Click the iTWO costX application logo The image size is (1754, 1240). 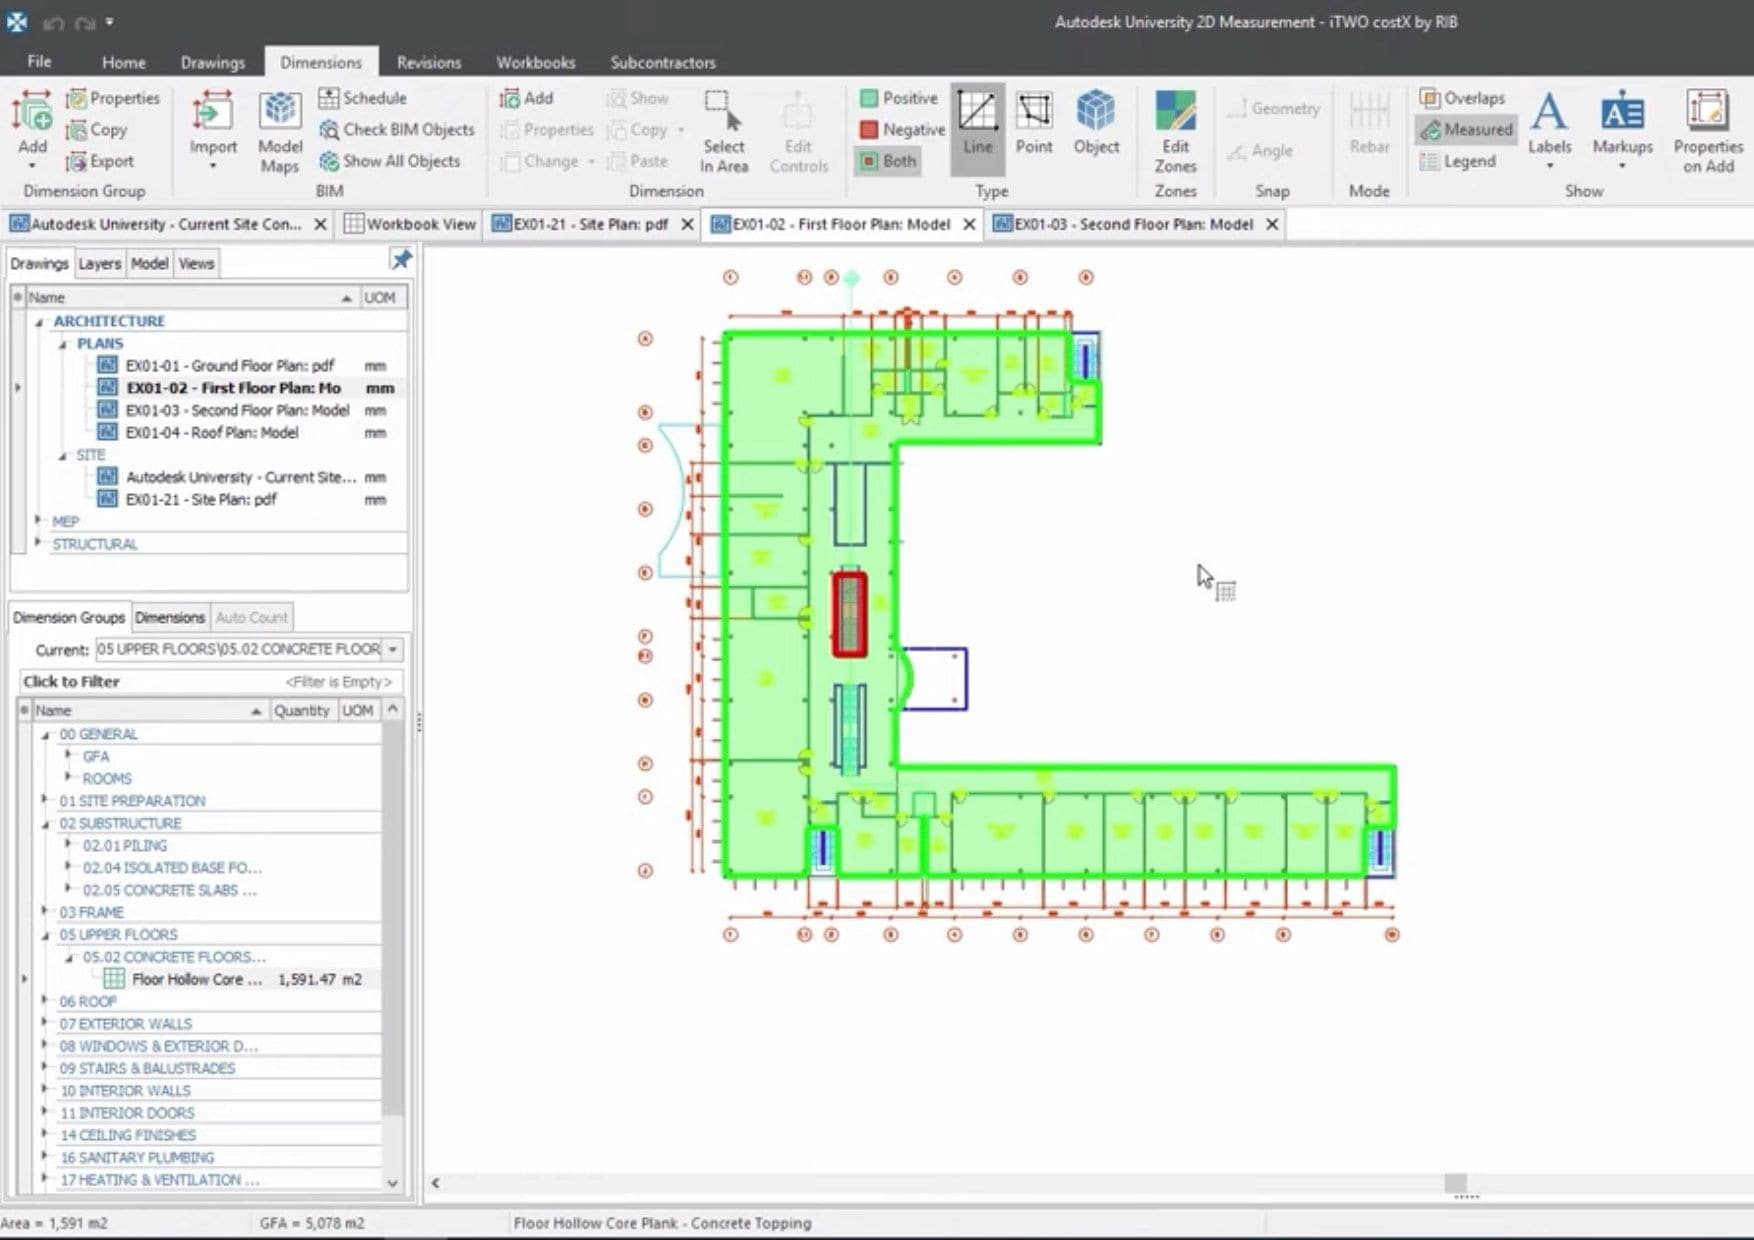(x=17, y=21)
